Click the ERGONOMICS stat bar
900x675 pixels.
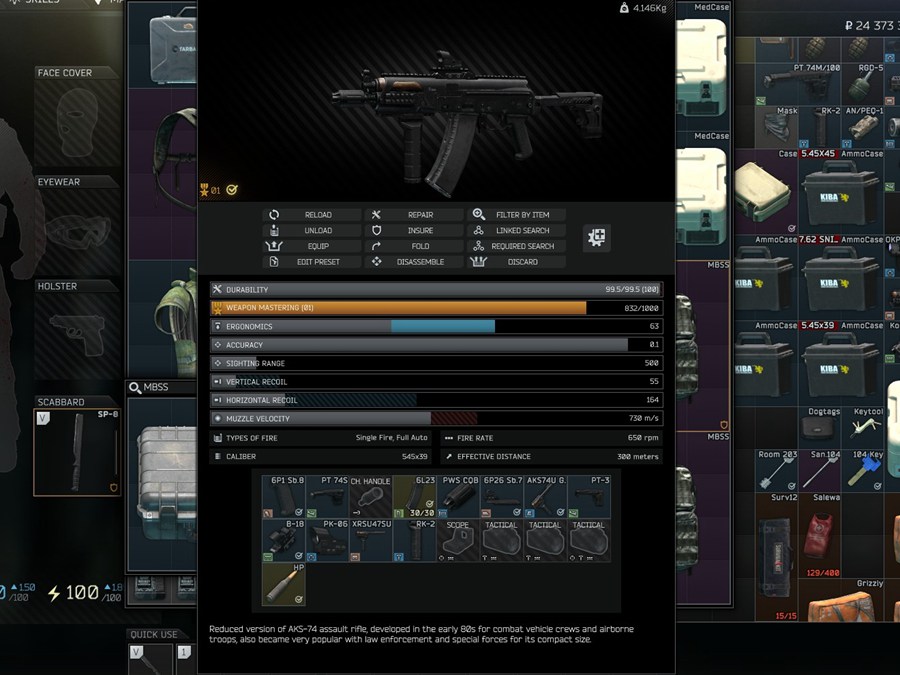[x=437, y=326]
